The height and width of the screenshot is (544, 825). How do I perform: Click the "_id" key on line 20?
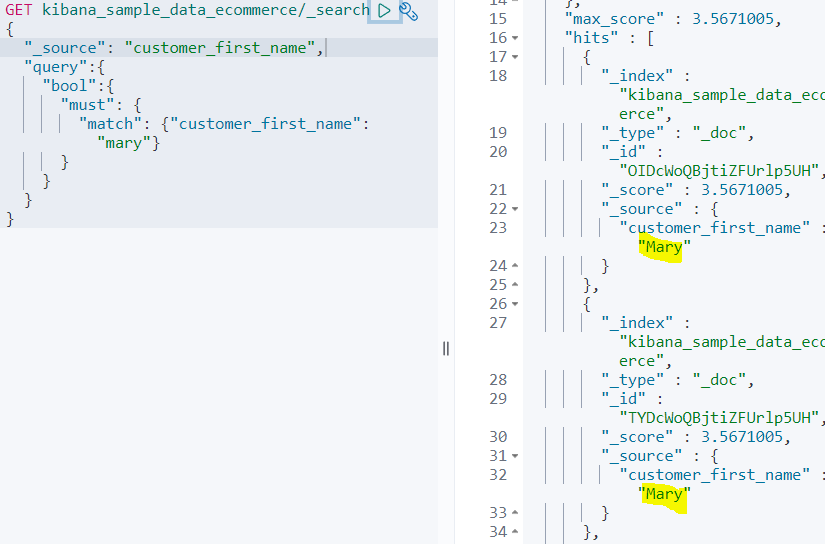pos(623,152)
